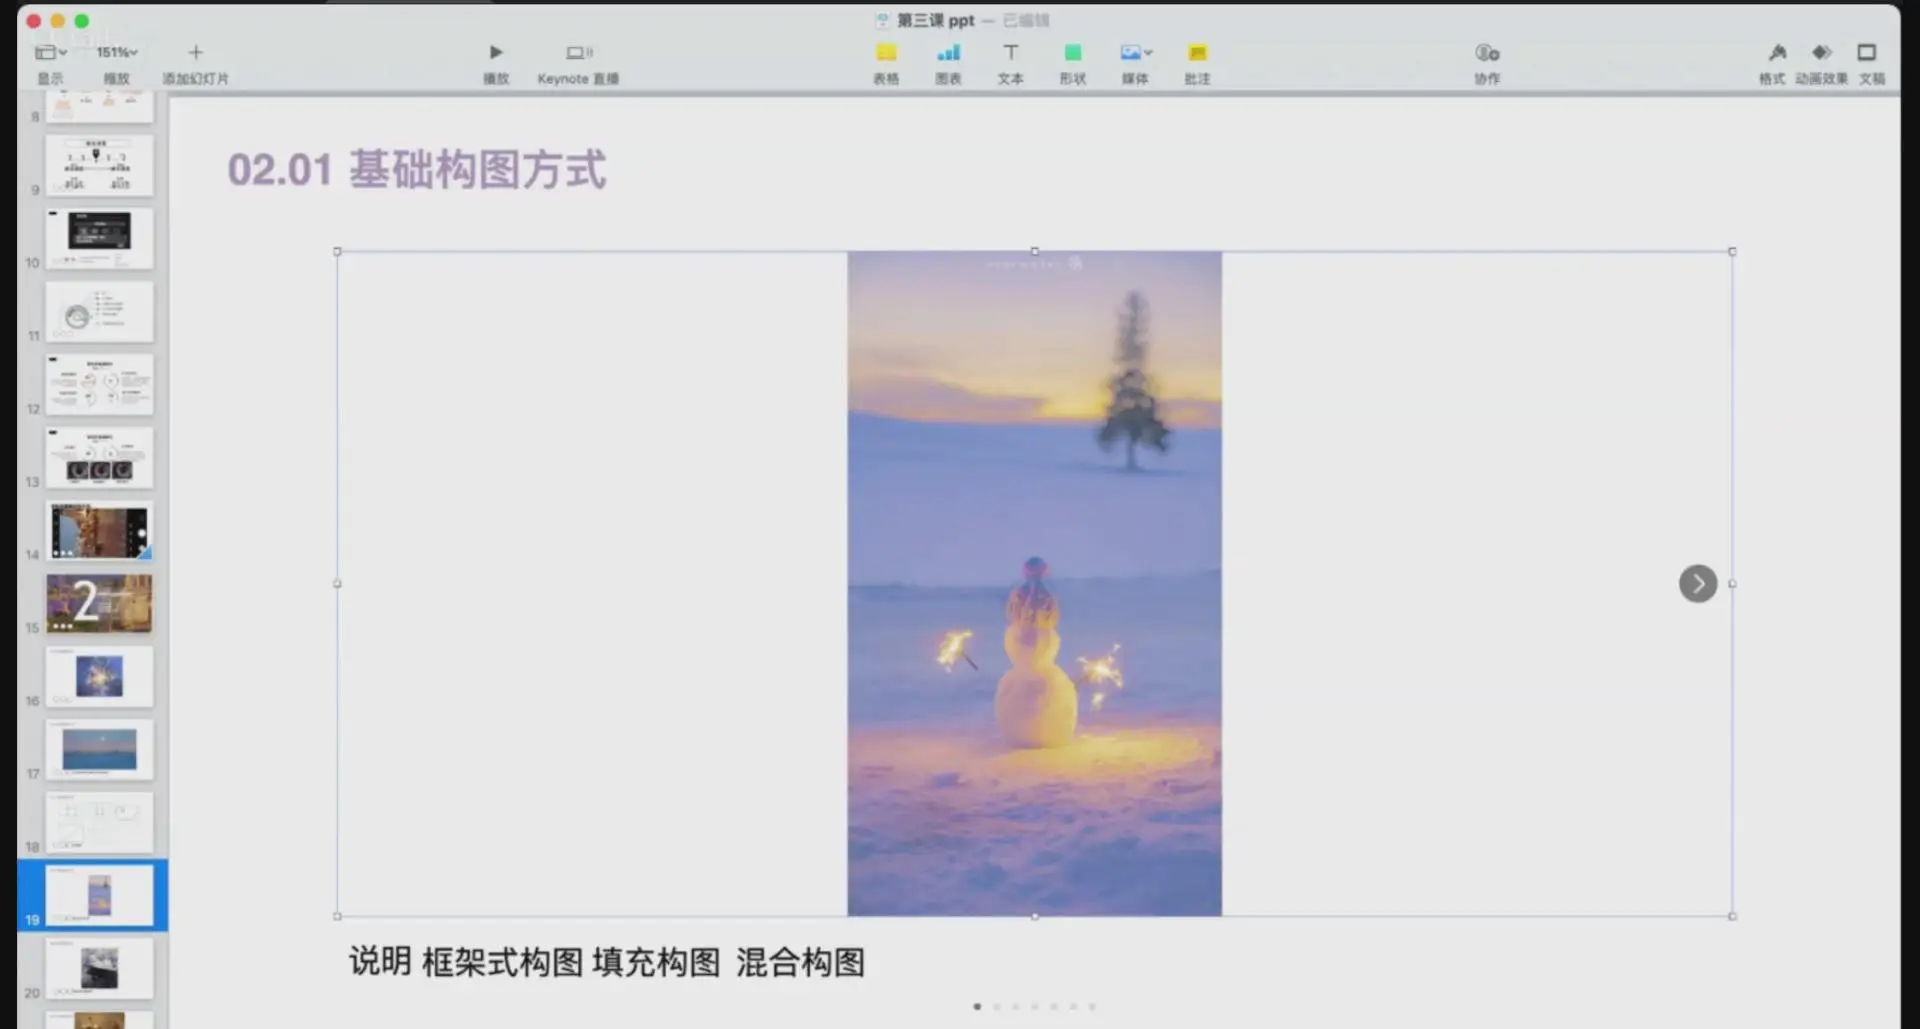This screenshot has width=1920, height=1029.
Task: Open the 151% zoom dropdown
Action: coord(117,52)
